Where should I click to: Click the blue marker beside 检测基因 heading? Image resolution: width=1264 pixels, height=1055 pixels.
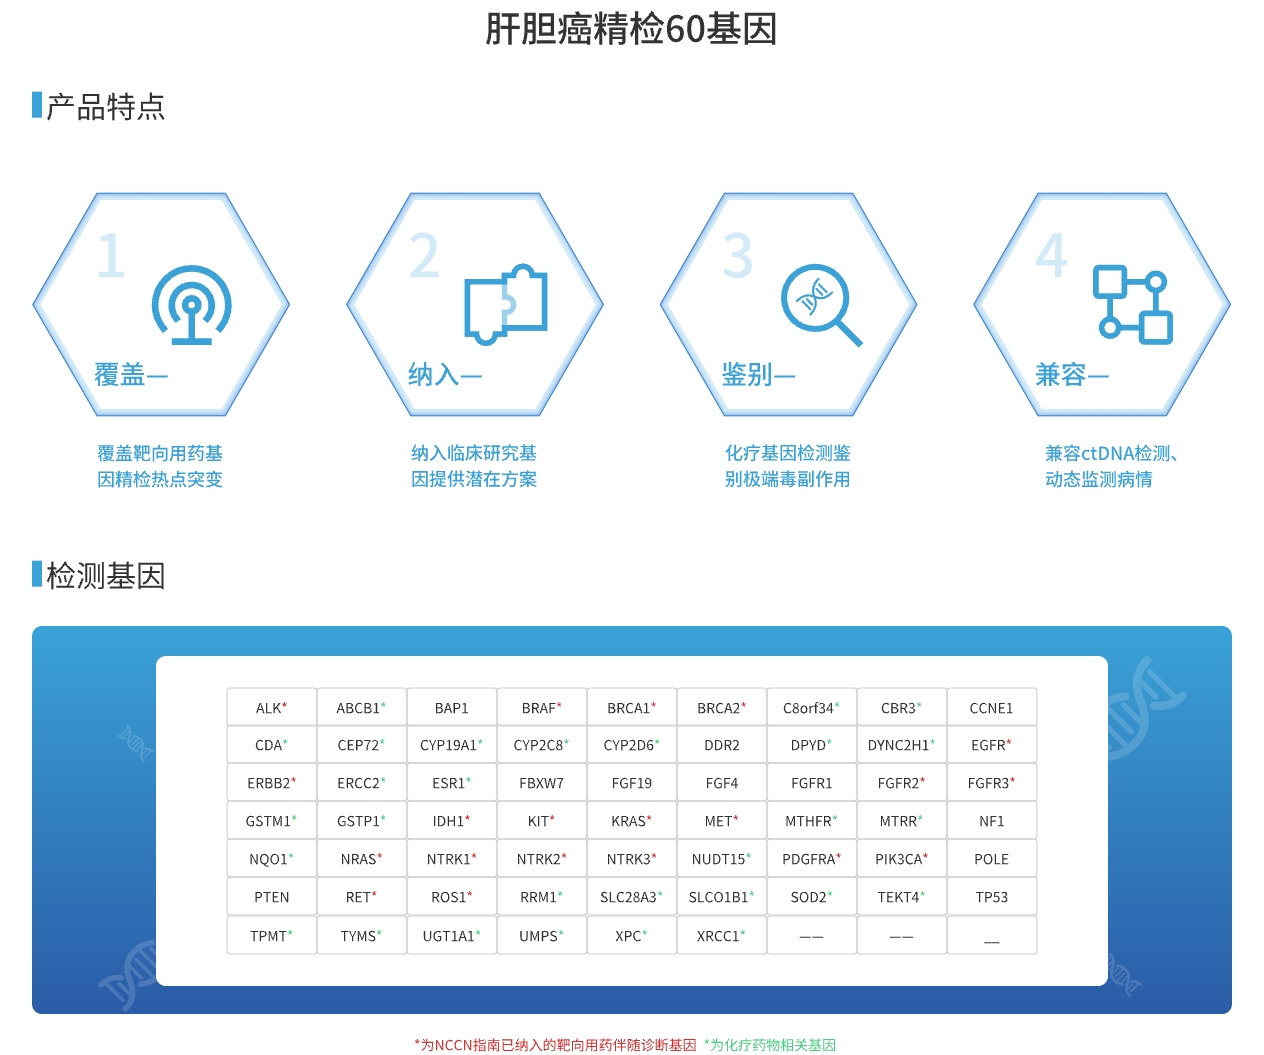[x=37, y=575]
